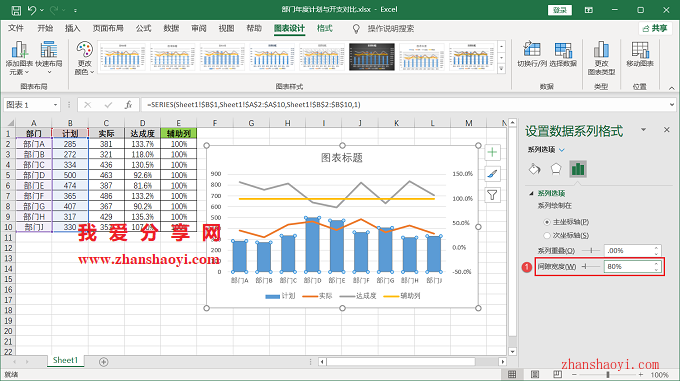Image resolution: width=680 pixels, height=381 pixels.
Task: Open the Undo history dropdown arrow
Action: click(x=42, y=10)
